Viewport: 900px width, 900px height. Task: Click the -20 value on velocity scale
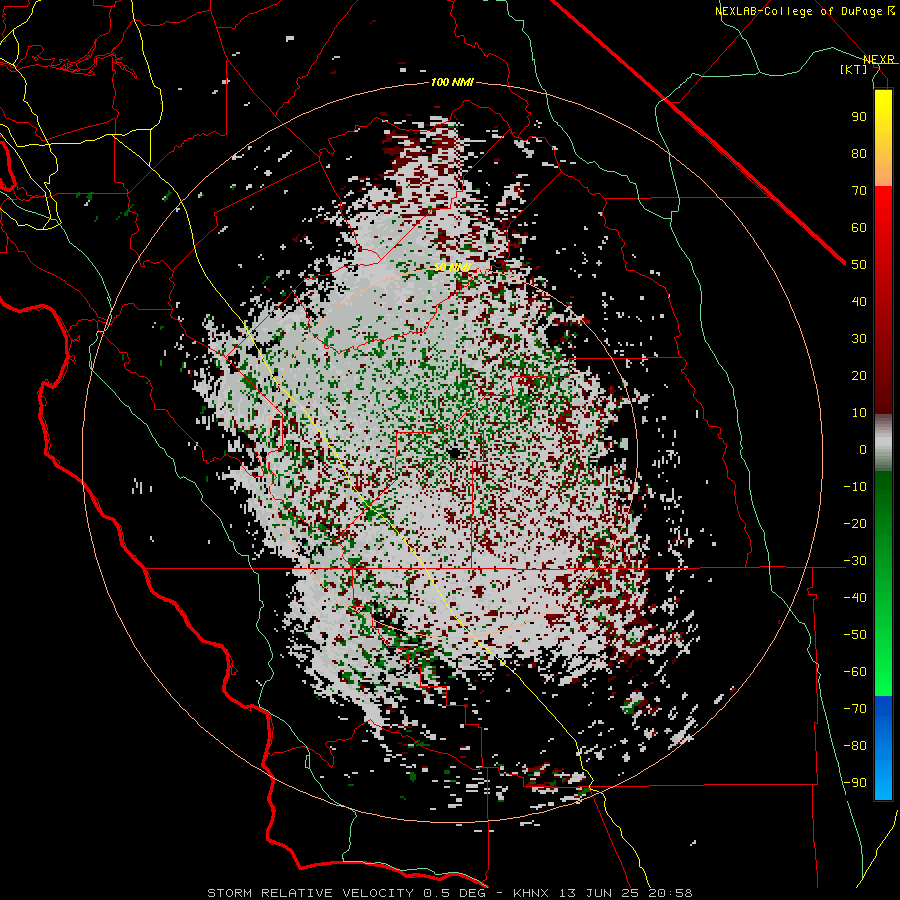click(x=855, y=523)
